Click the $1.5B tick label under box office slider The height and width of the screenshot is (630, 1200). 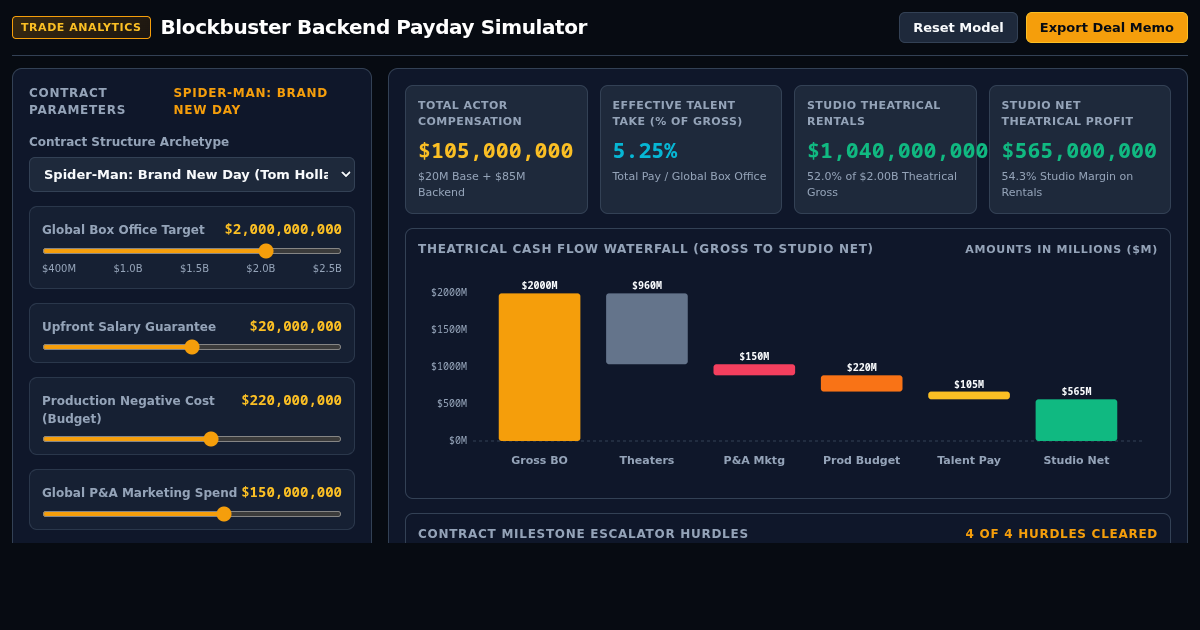point(194,269)
